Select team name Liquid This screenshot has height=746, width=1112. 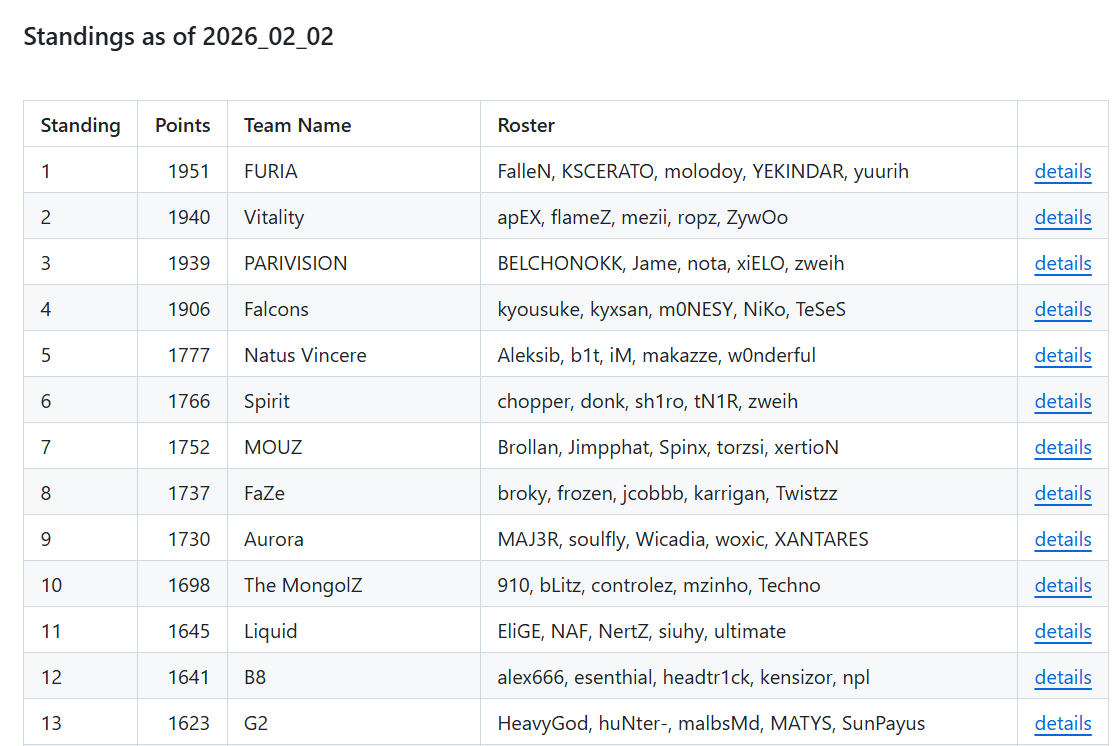pyautogui.click(x=270, y=632)
